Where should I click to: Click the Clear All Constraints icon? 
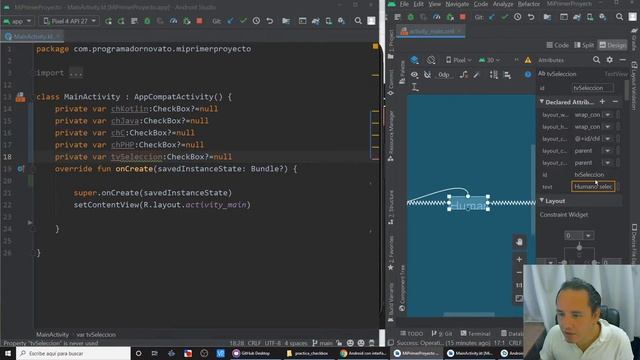click(464, 75)
